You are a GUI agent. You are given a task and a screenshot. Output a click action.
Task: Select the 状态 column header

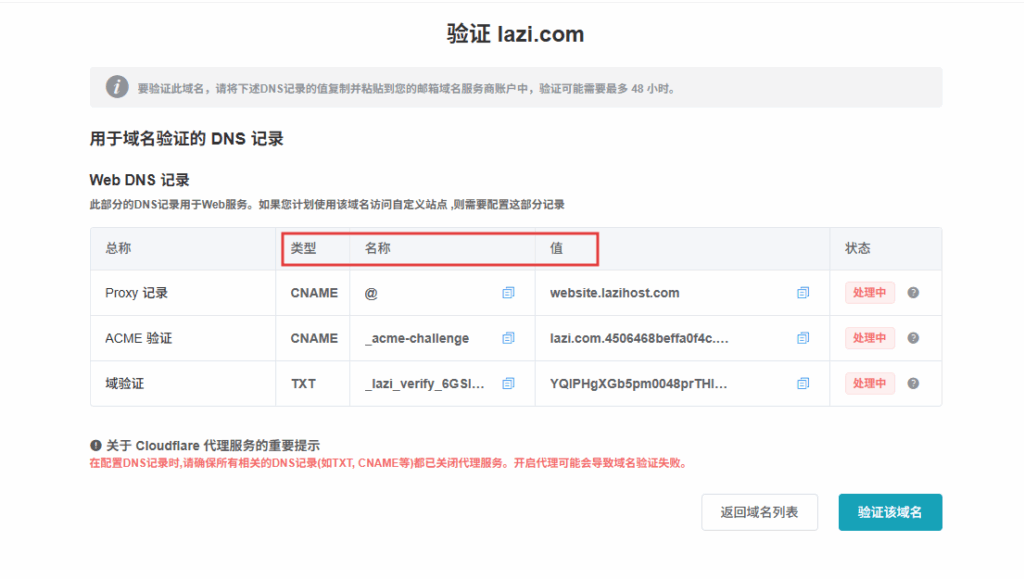[x=858, y=248]
